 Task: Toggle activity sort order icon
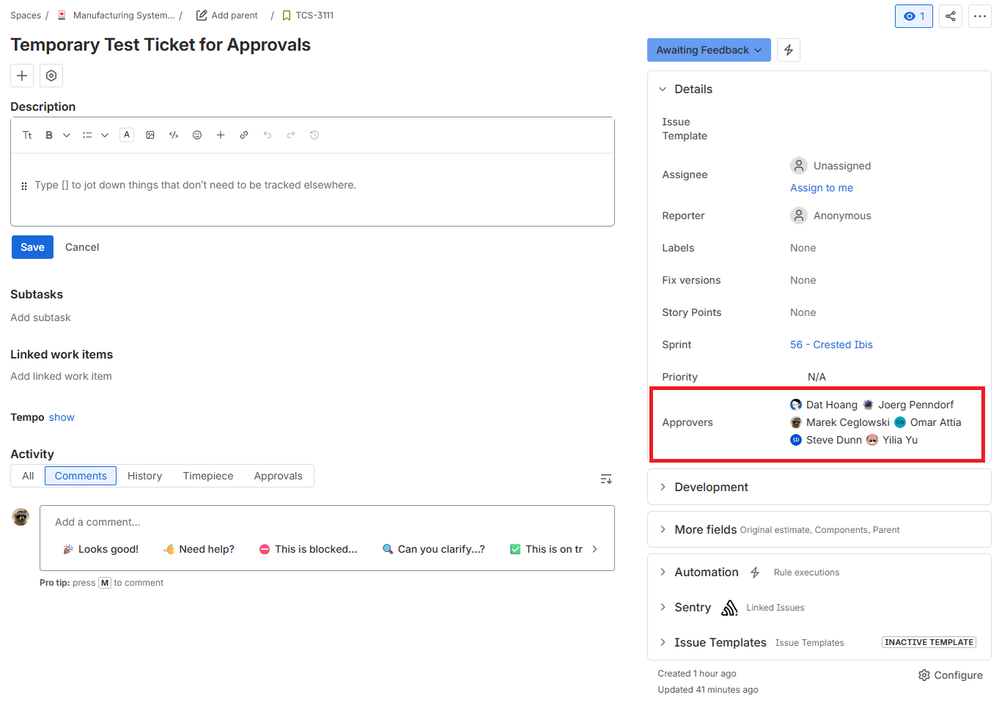[606, 479]
